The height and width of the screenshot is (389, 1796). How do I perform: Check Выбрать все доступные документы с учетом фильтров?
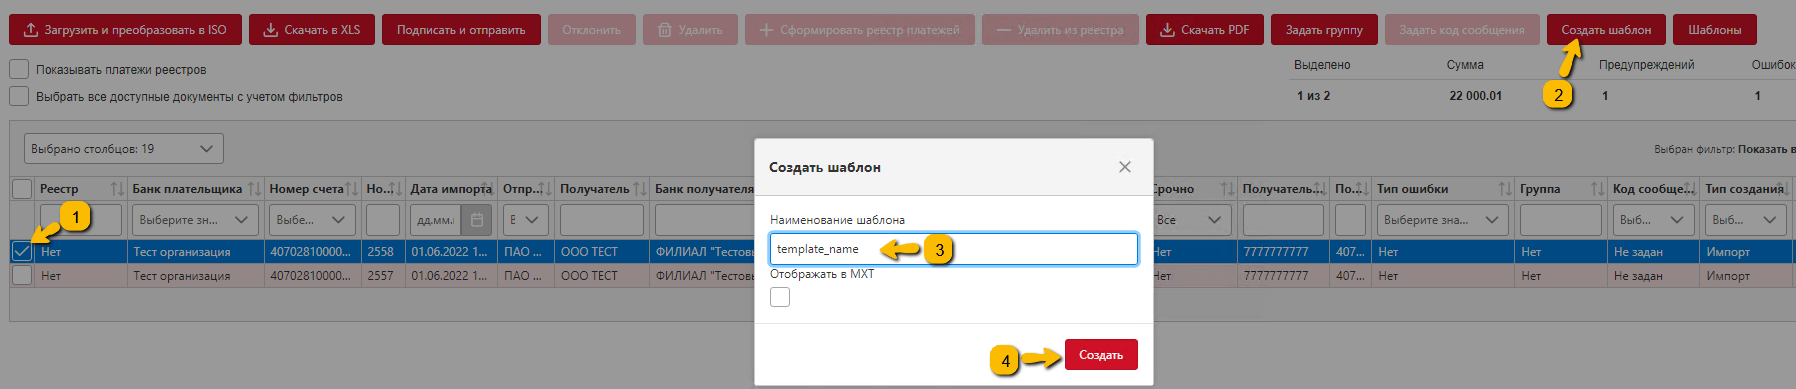pos(19,96)
